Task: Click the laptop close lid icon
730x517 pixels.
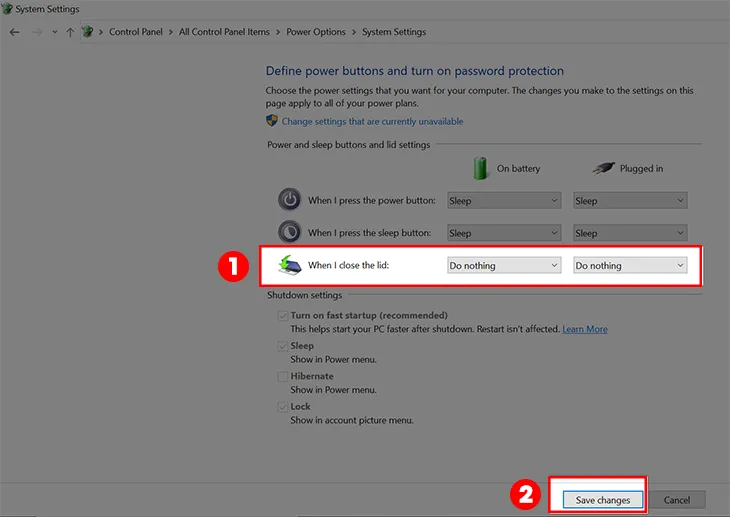Action: 290,265
